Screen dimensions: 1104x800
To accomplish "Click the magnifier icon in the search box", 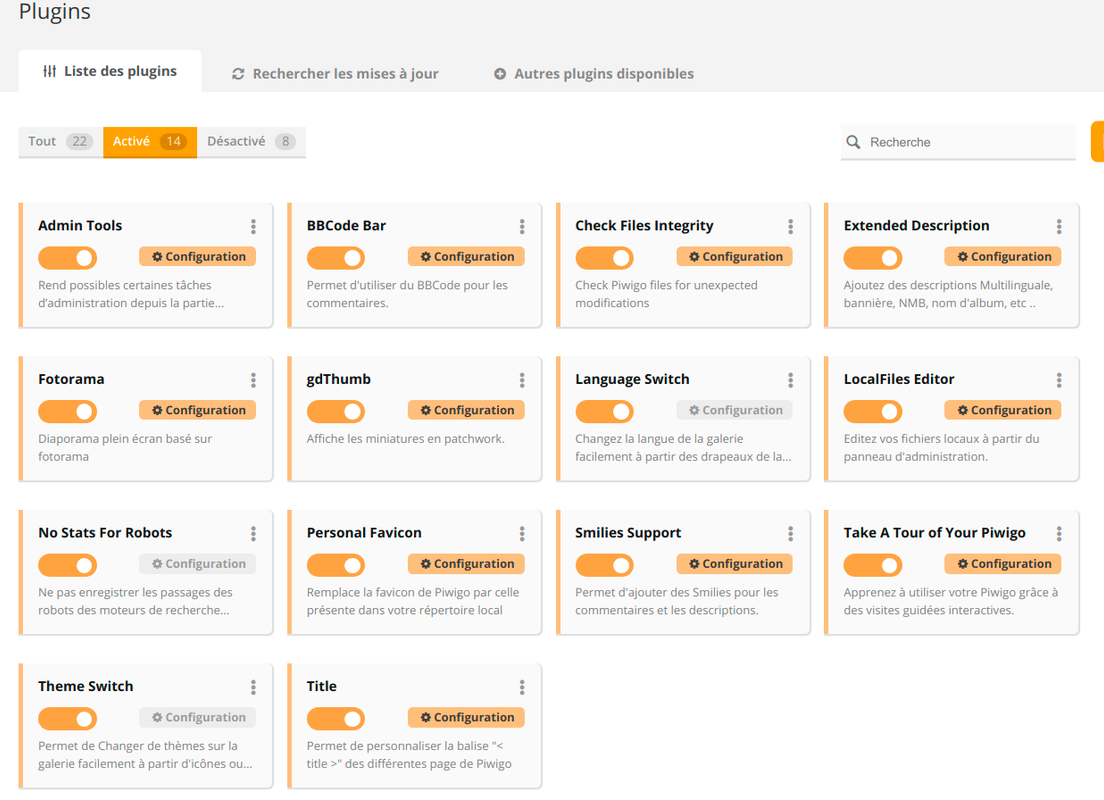I will tap(853, 142).
